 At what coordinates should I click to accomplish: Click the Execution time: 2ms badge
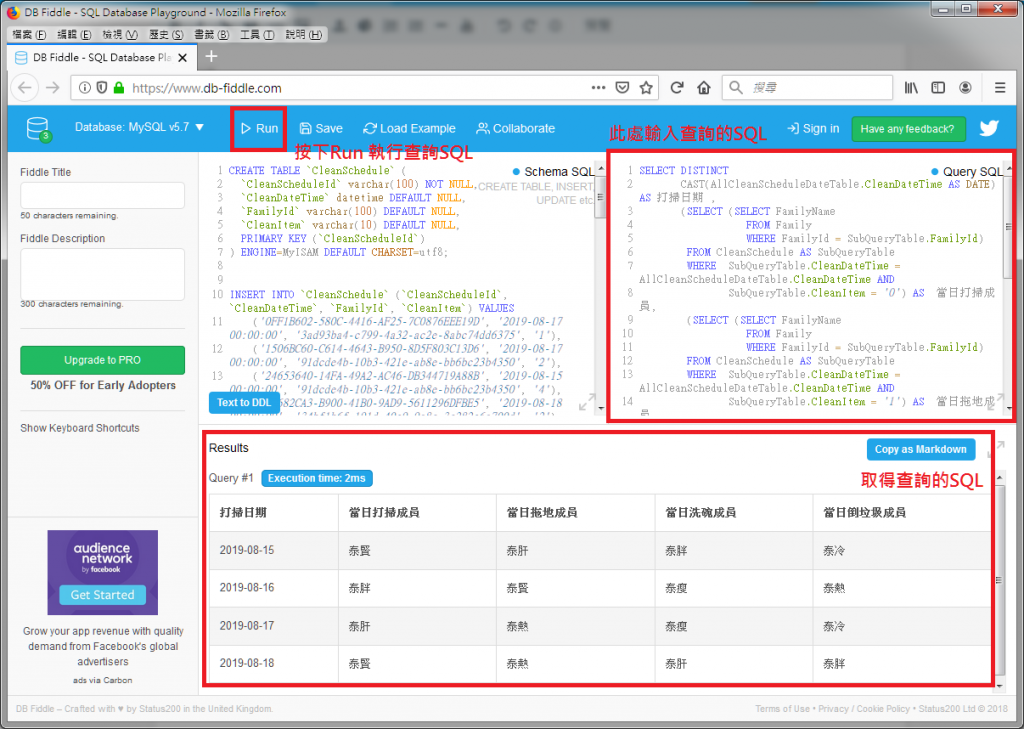(x=317, y=478)
